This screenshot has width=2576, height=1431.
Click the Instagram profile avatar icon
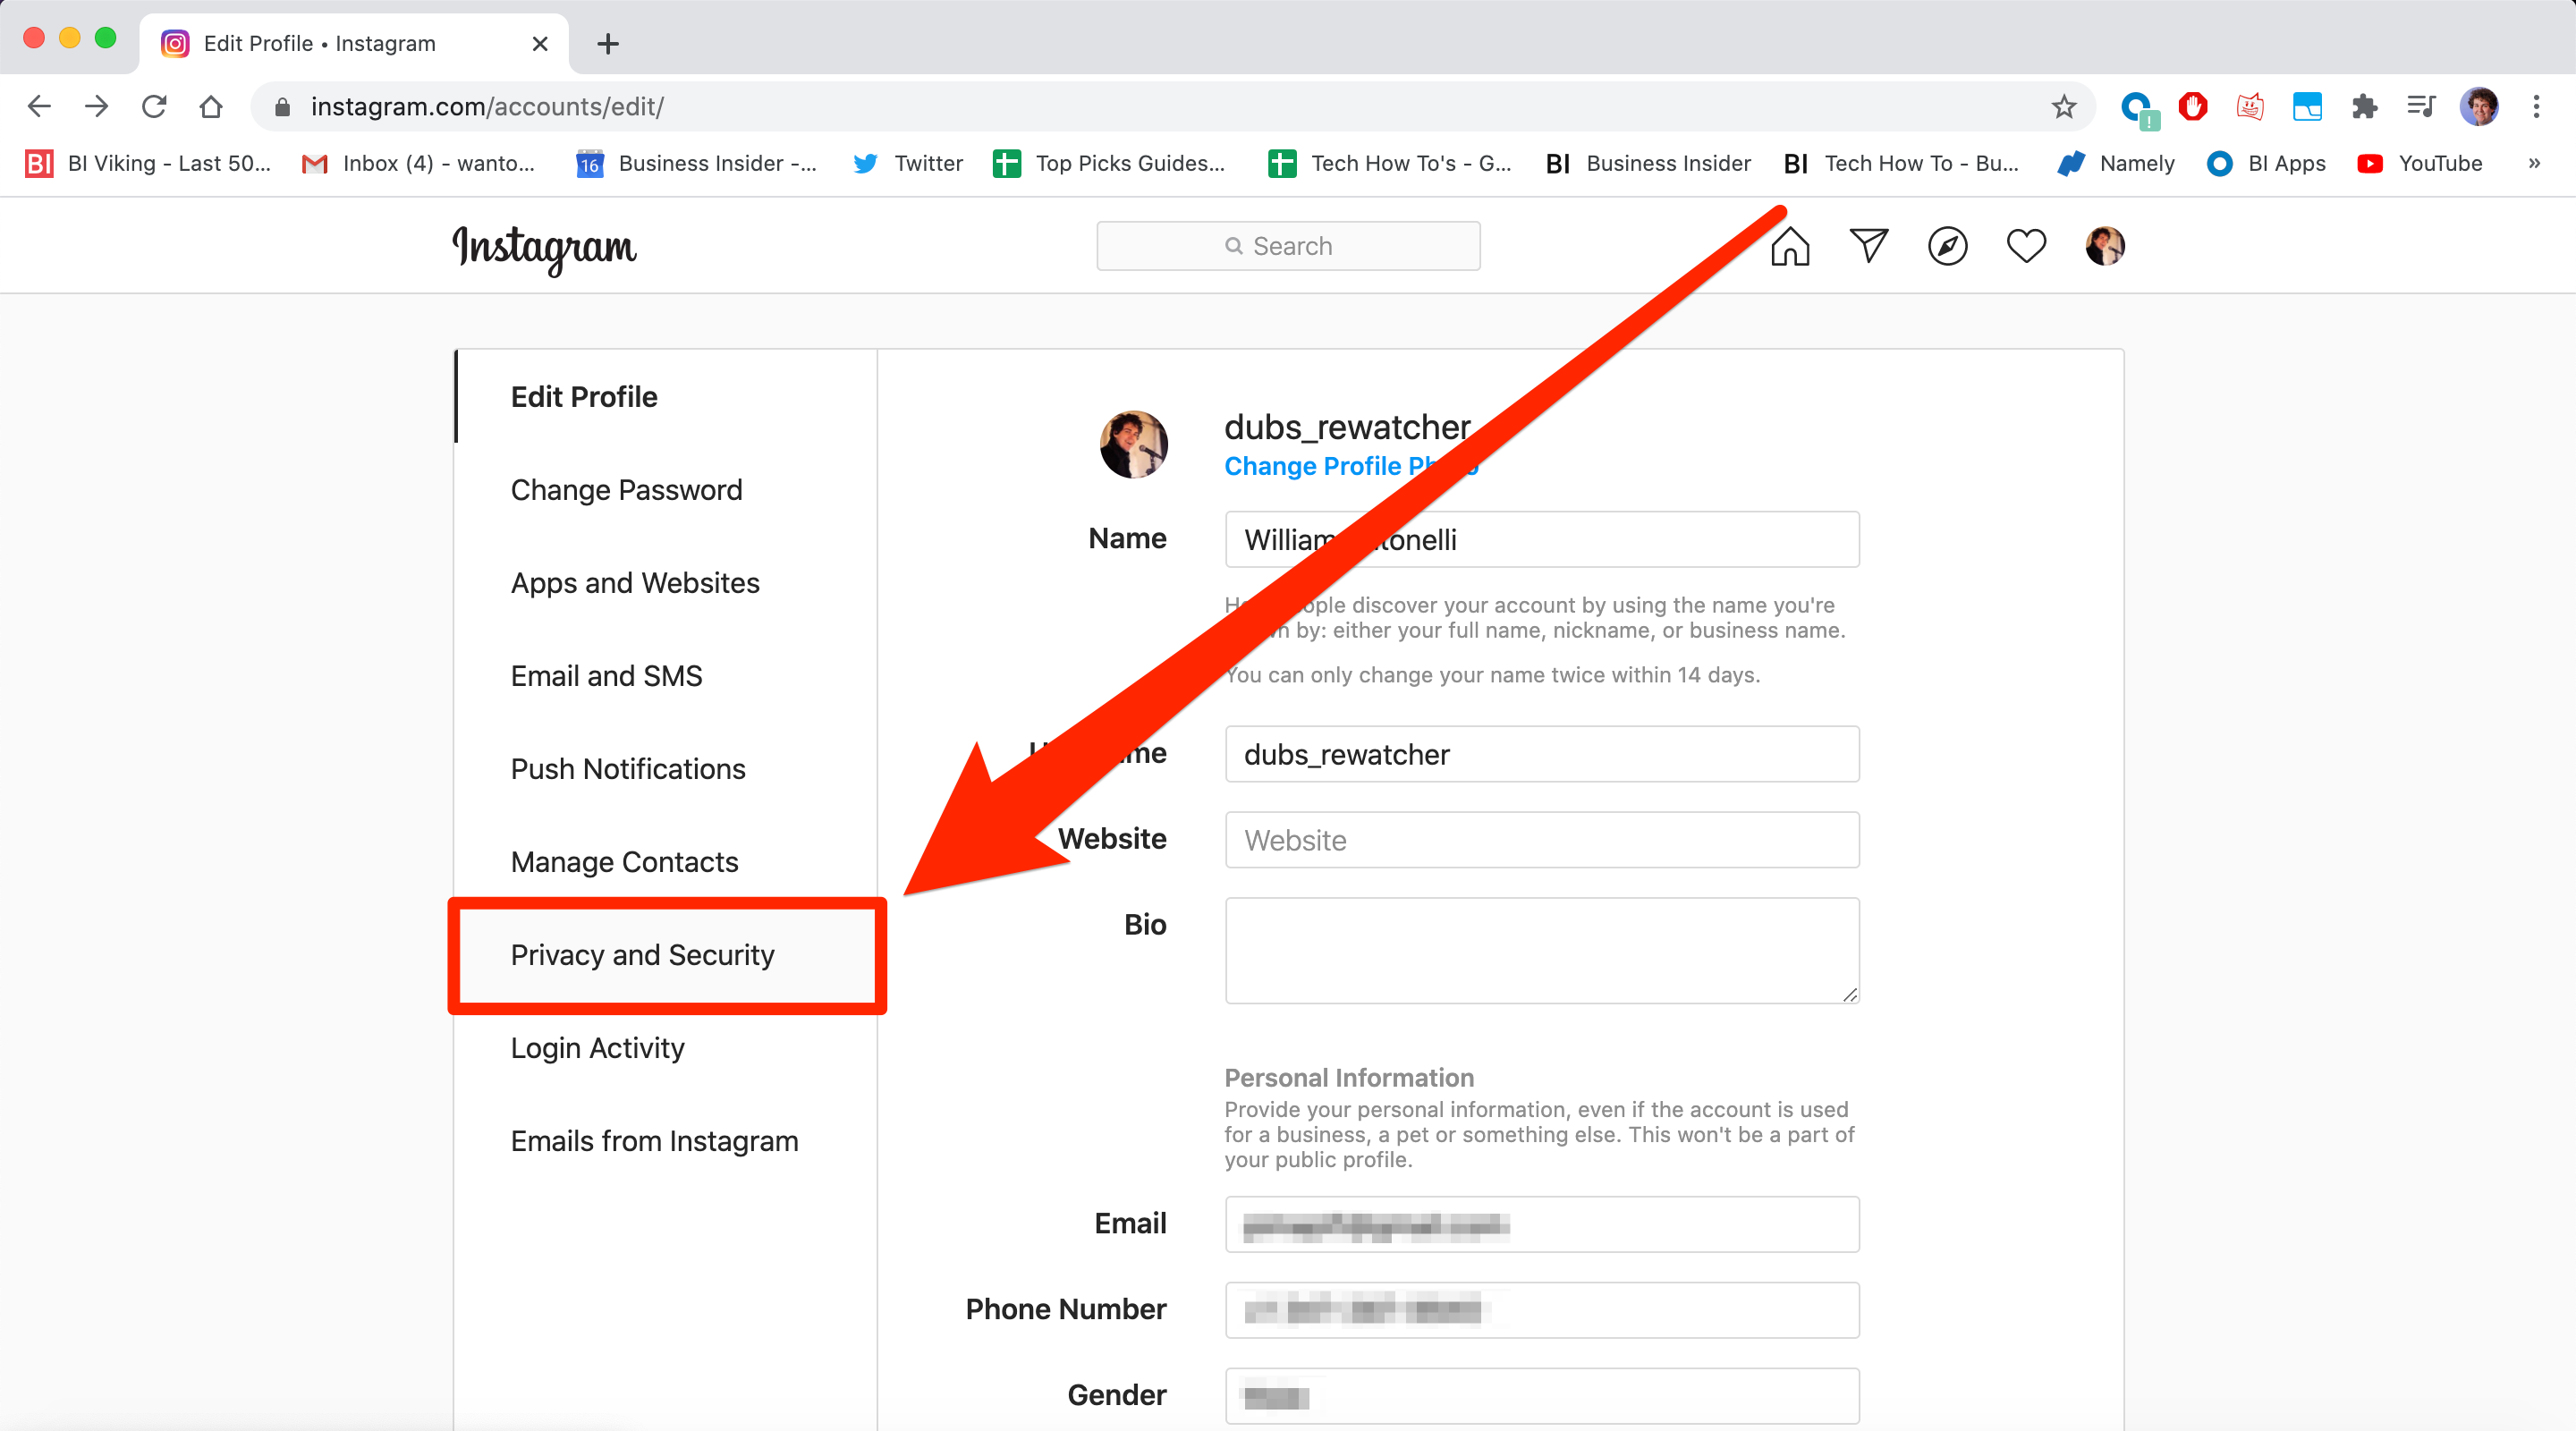[x=2102, y=247]
